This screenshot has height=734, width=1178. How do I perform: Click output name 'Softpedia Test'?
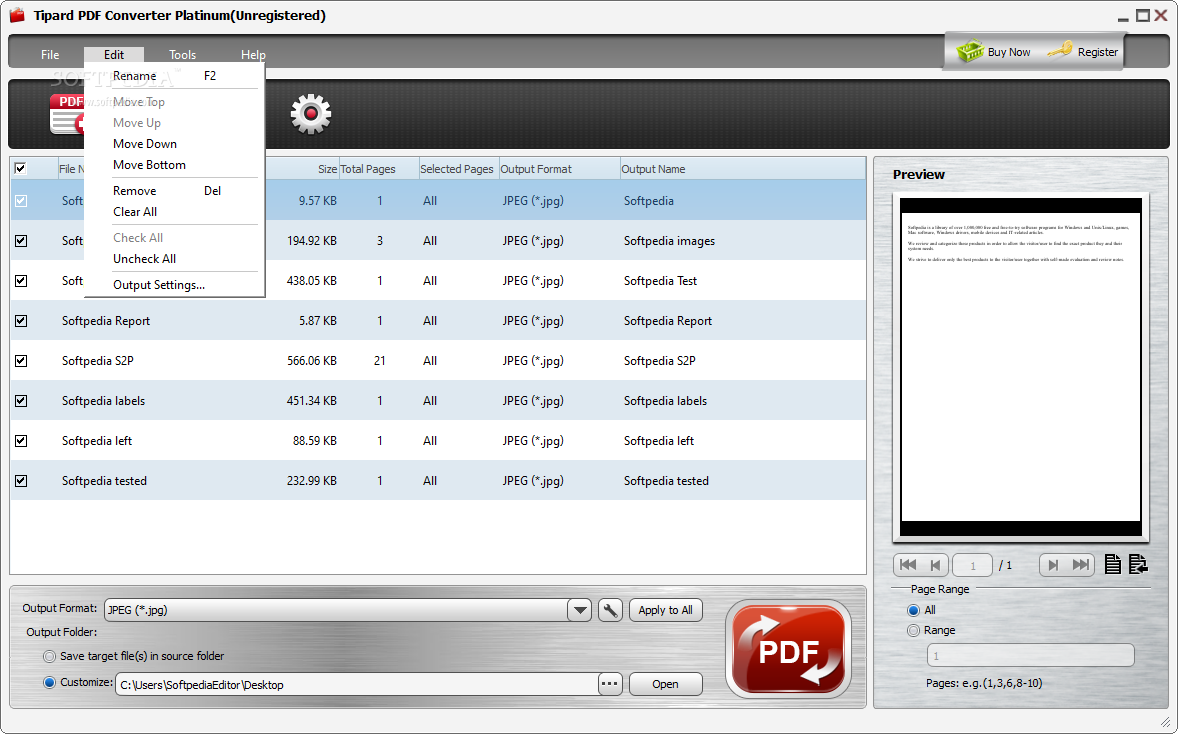660,281
